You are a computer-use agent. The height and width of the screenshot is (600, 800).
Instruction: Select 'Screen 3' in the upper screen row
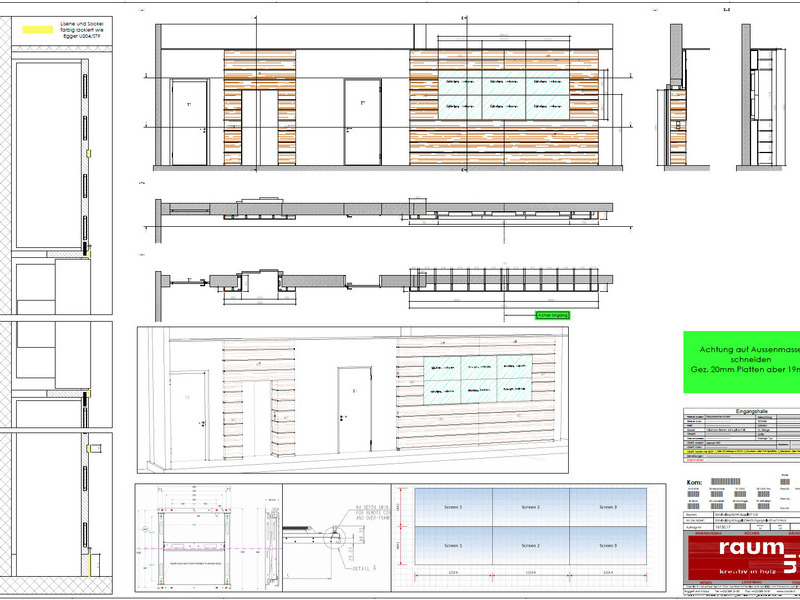click(608, 507)
